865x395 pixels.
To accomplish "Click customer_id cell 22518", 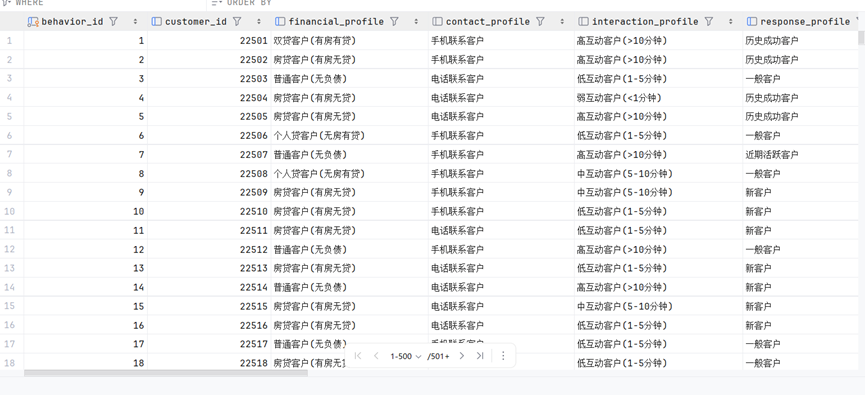I will tap(209, 363).
